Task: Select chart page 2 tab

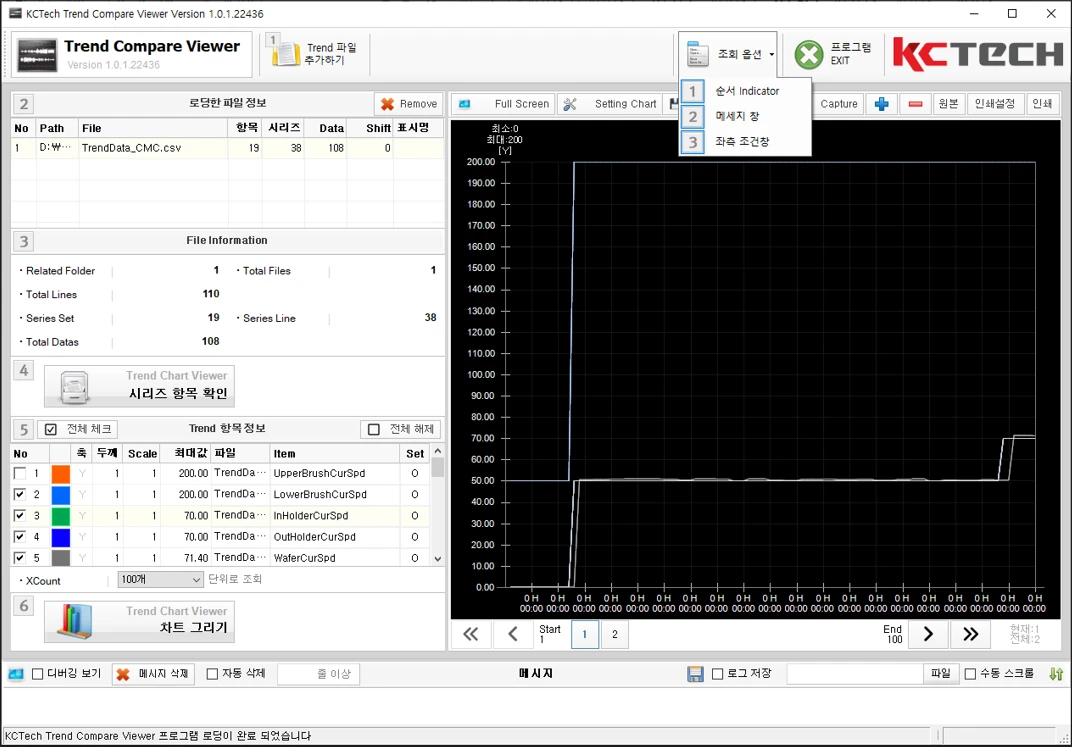Action: 615,634
